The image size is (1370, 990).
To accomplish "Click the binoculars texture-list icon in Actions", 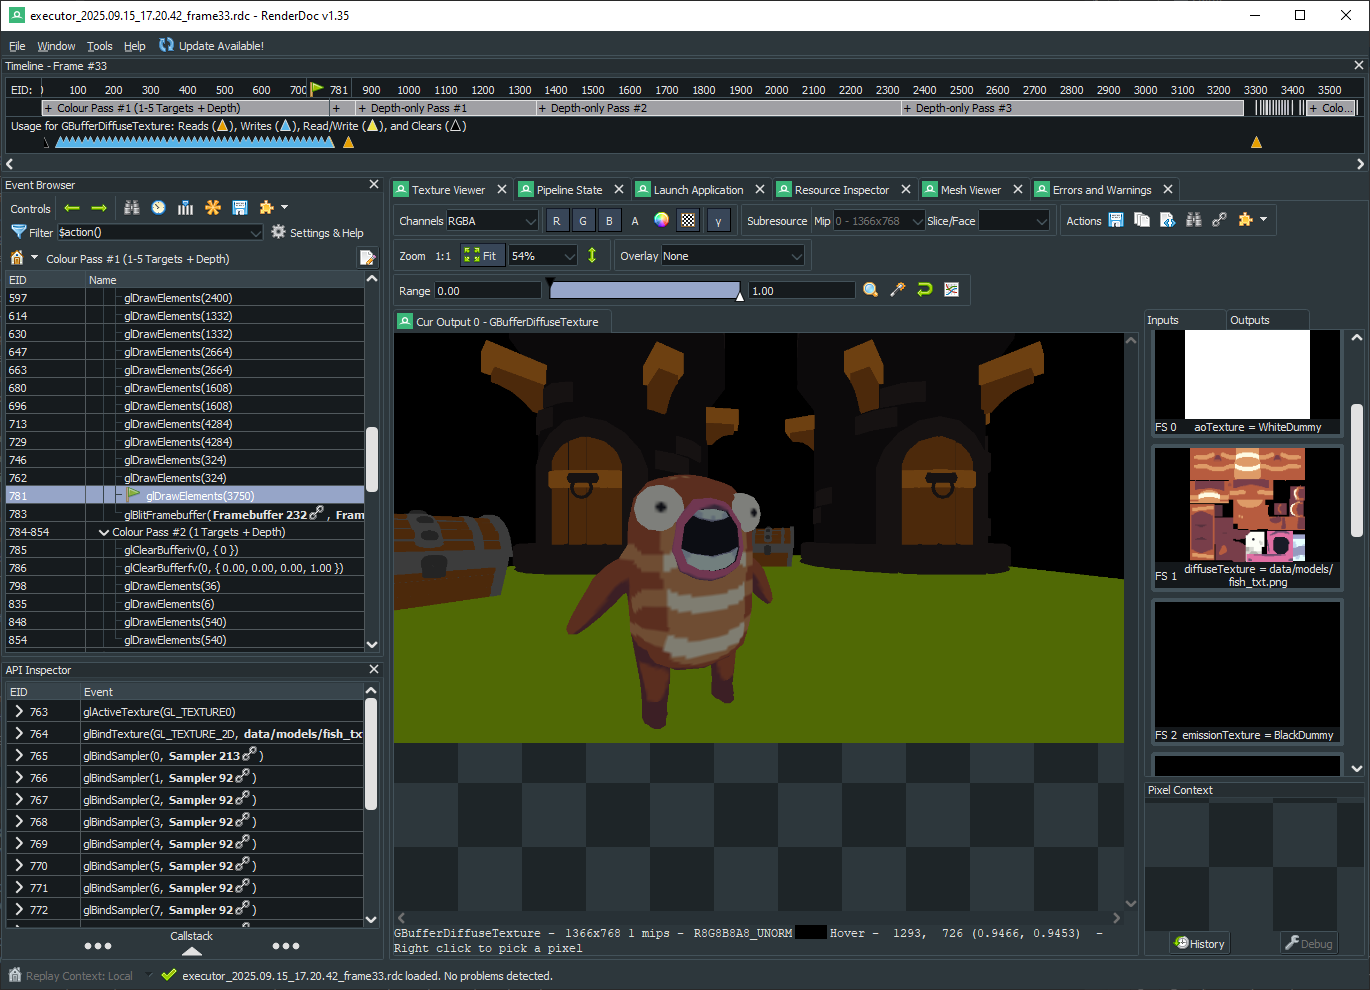I will [x=1194, y=220].
